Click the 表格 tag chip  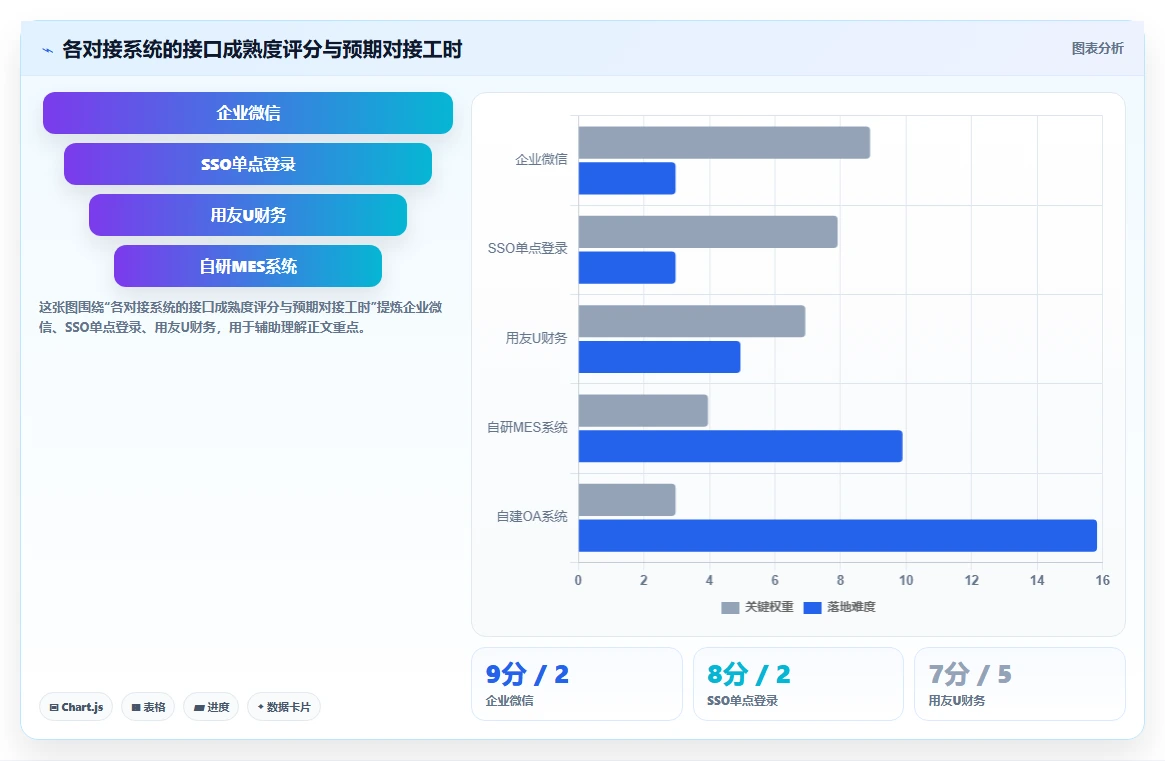[x=148, y=707]
